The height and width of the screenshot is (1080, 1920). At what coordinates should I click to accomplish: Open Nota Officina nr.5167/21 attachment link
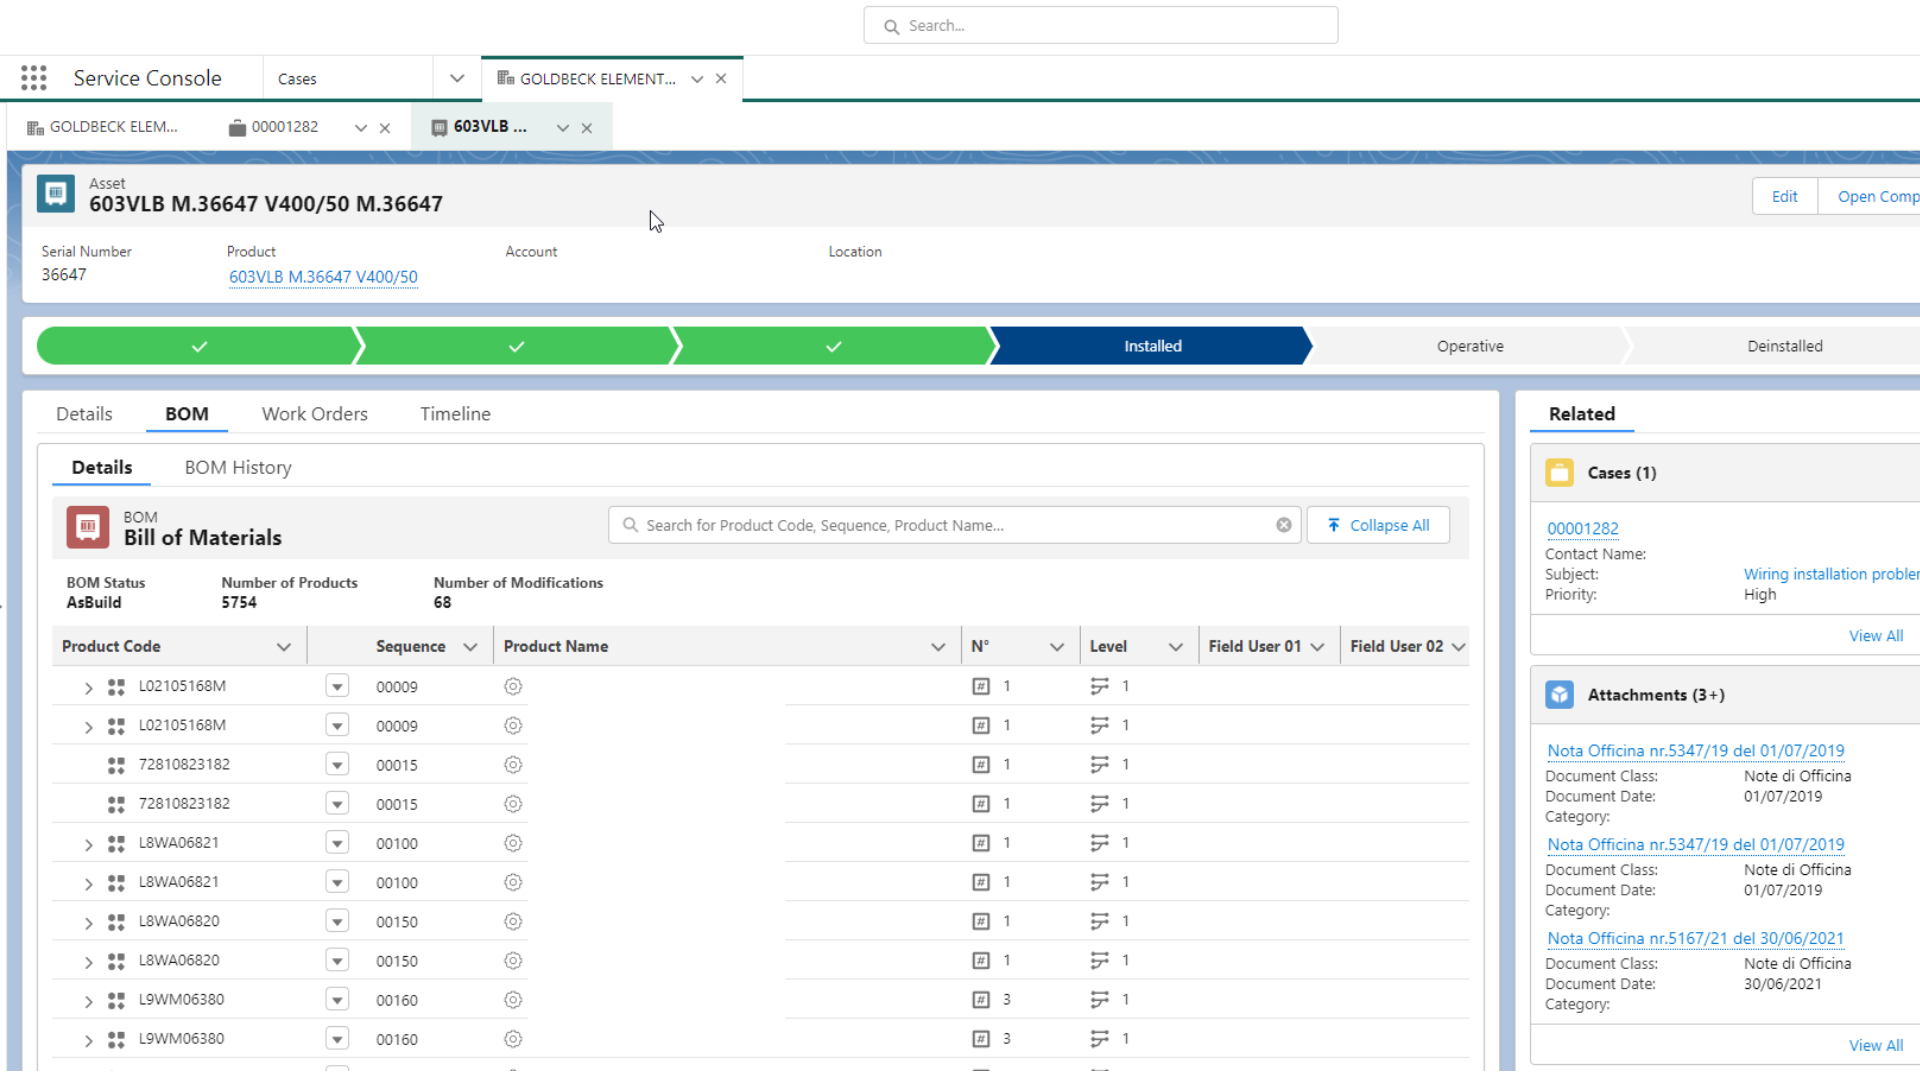point(1695,939)
